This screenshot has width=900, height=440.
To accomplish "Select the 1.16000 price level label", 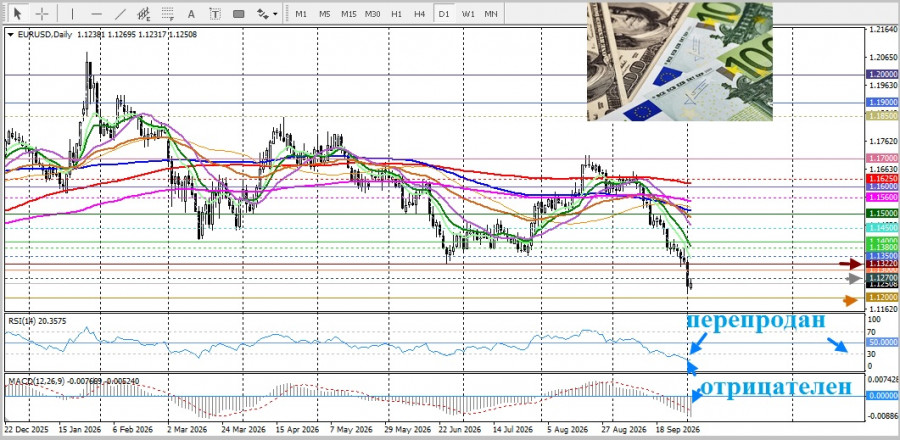I will coord(882,186).
